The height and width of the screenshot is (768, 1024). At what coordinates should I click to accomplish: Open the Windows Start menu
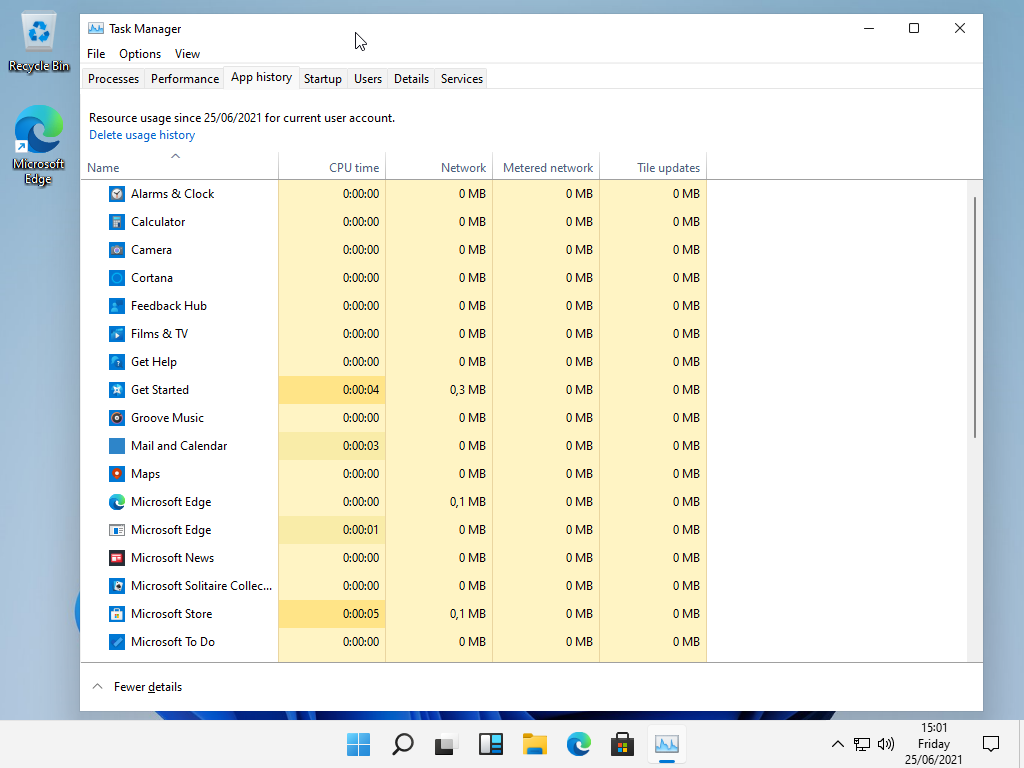tap(358, 744)
